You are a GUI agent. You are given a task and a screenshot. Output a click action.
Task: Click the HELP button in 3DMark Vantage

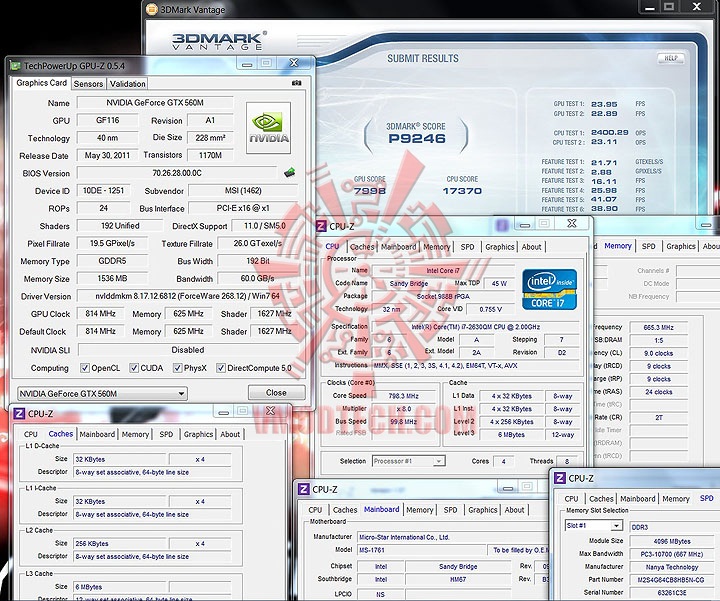click(670, 58)
